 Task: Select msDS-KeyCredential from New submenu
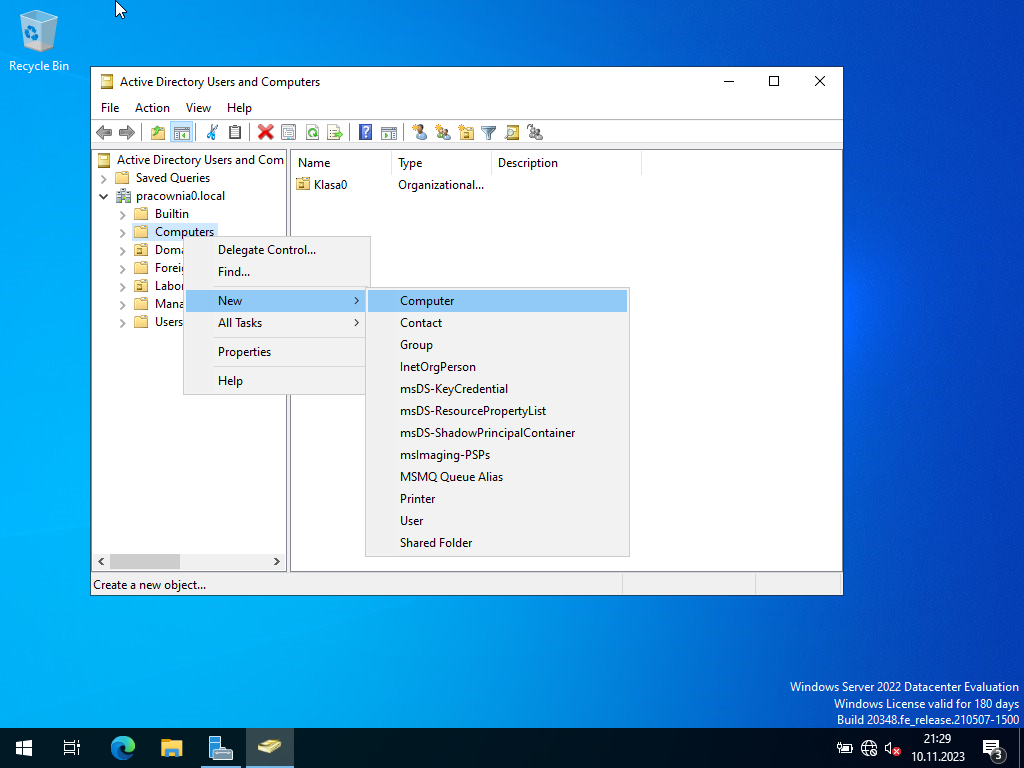pos(497,389)
